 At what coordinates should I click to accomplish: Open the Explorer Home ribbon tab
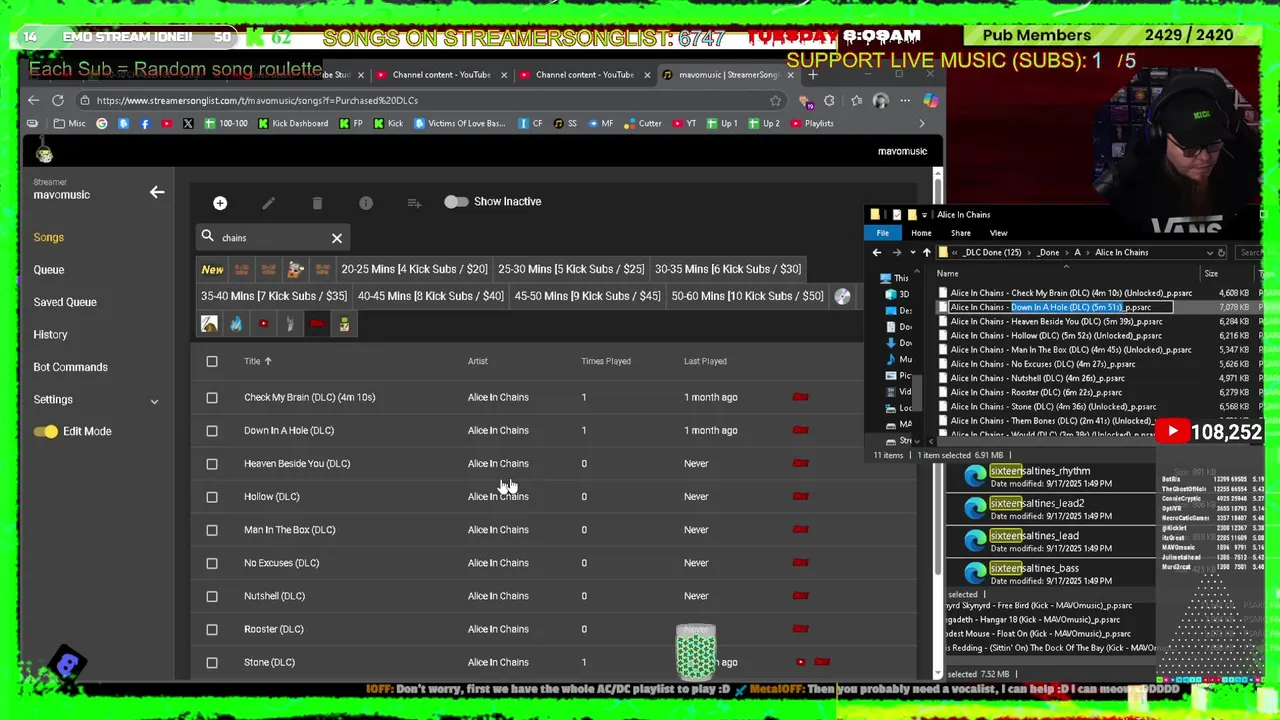(x=921, y=233)
